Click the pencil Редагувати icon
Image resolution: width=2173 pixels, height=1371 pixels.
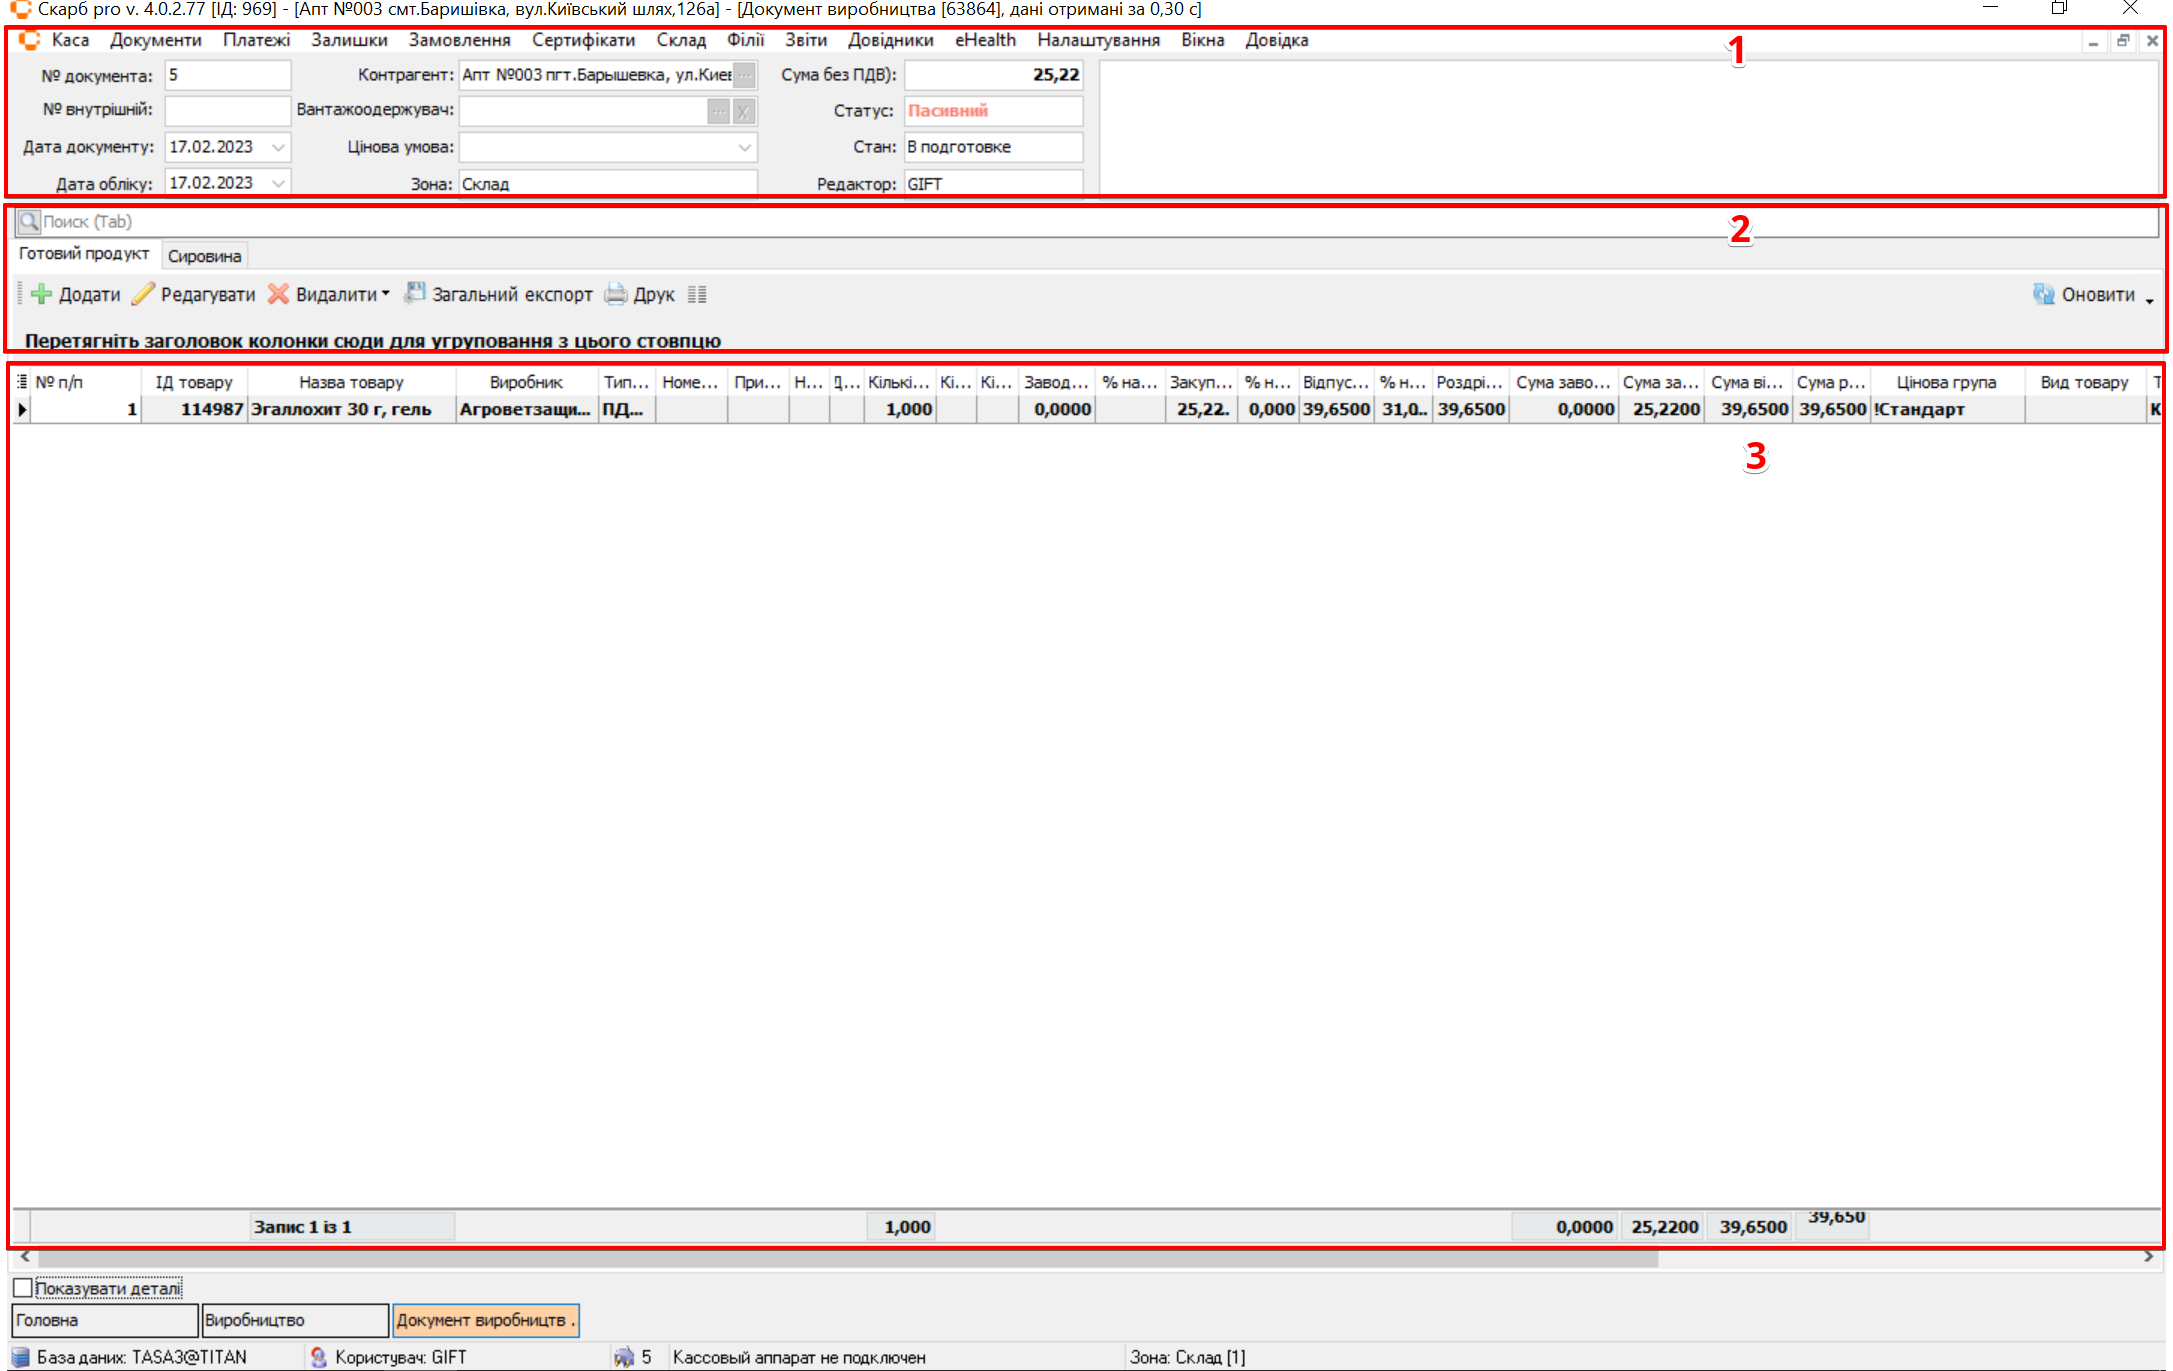[144, 294]
